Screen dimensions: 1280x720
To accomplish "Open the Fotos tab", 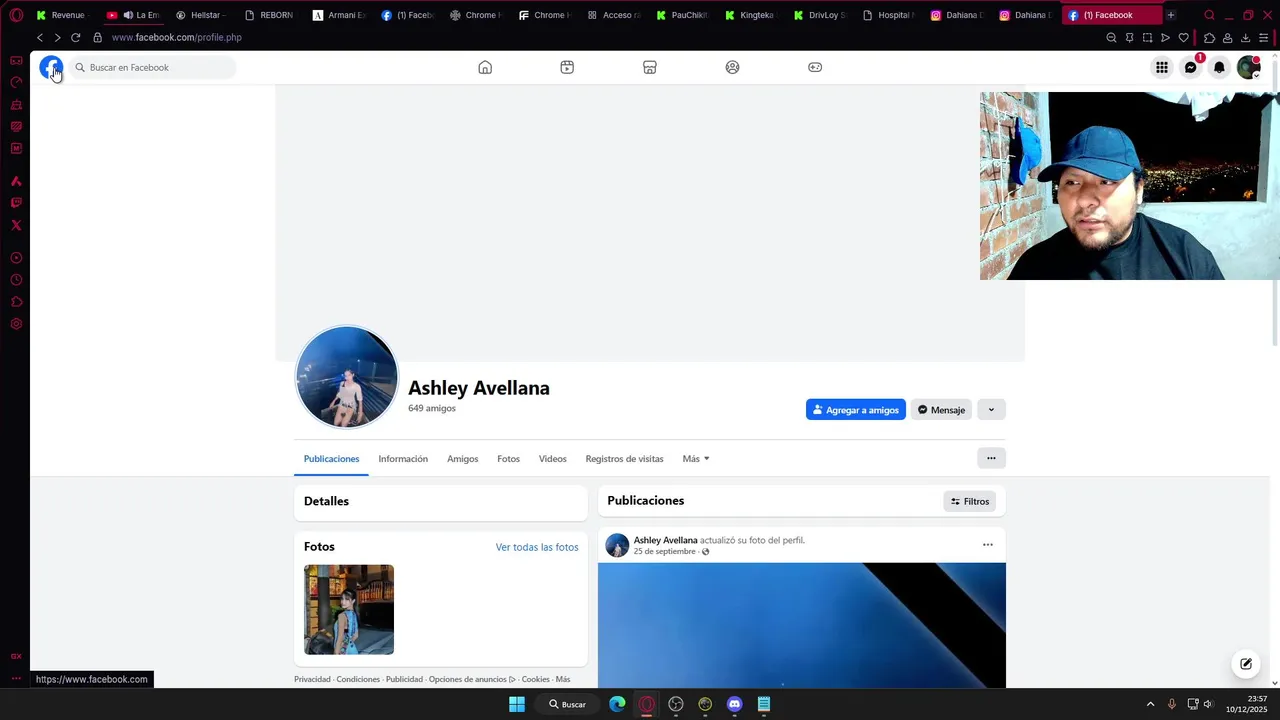I will click(x=508, y=459).
